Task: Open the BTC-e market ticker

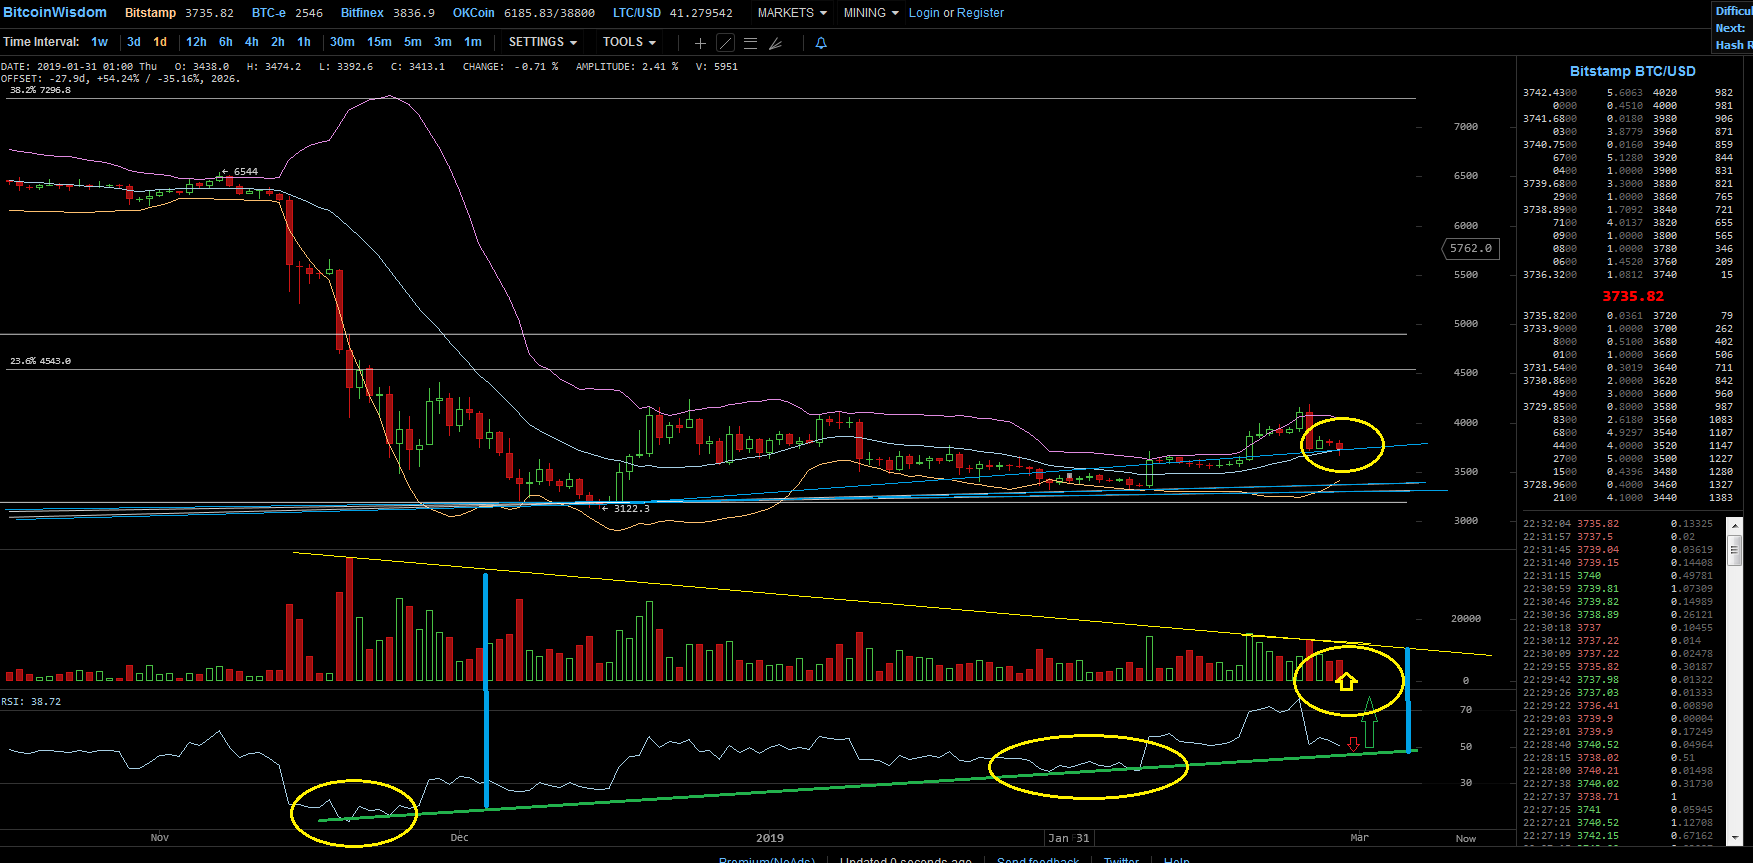Action: [x=287, y=13]
